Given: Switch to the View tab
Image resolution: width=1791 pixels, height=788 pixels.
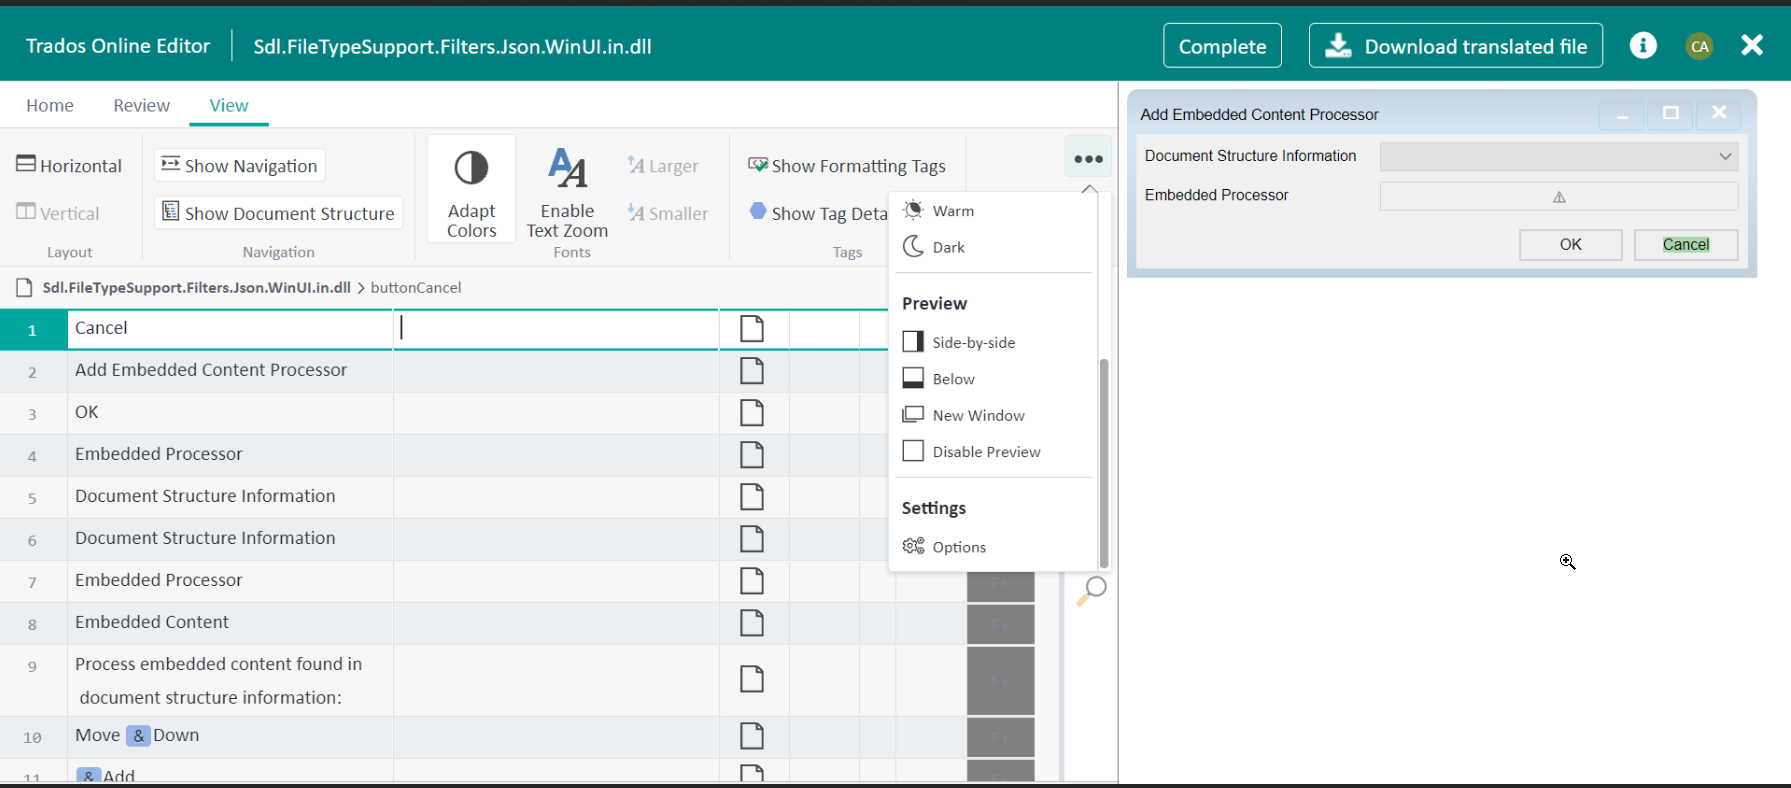Looking at the screenshot, I should (229, 105).
